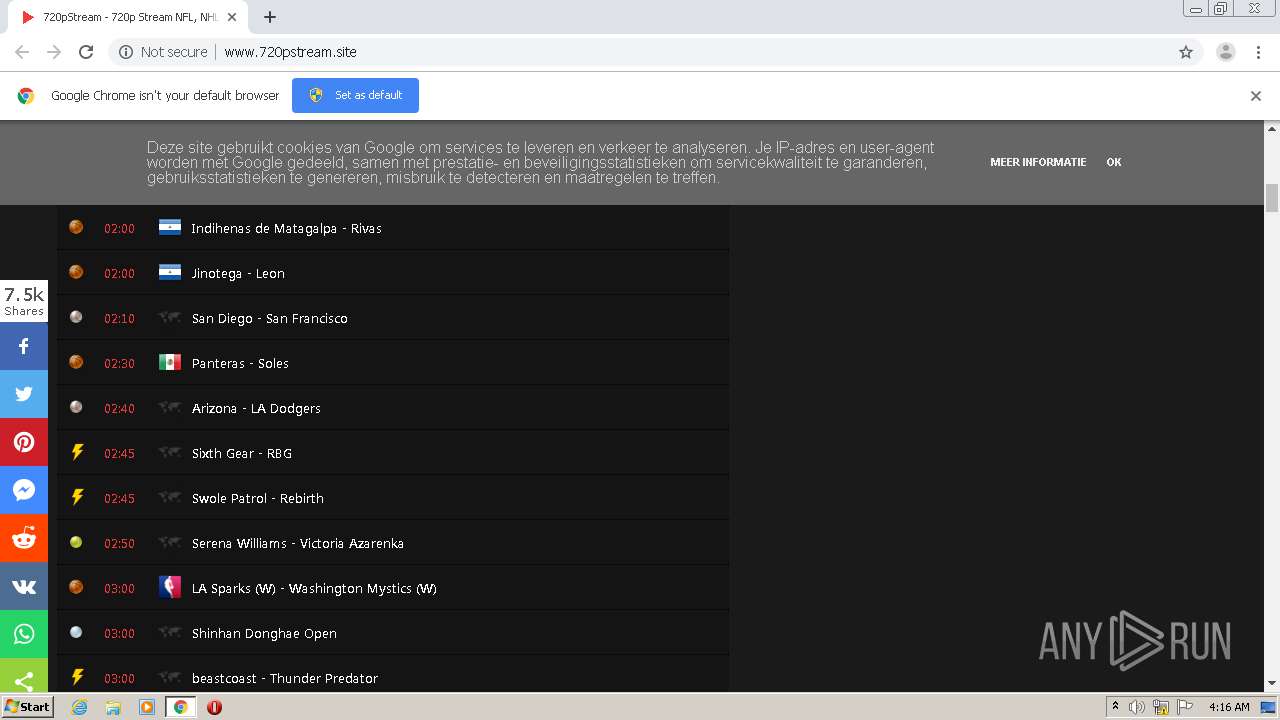Viewport: 1280px width, 720px height.
Task: Click the browser forward arrow
Action: tap(54, 52)
